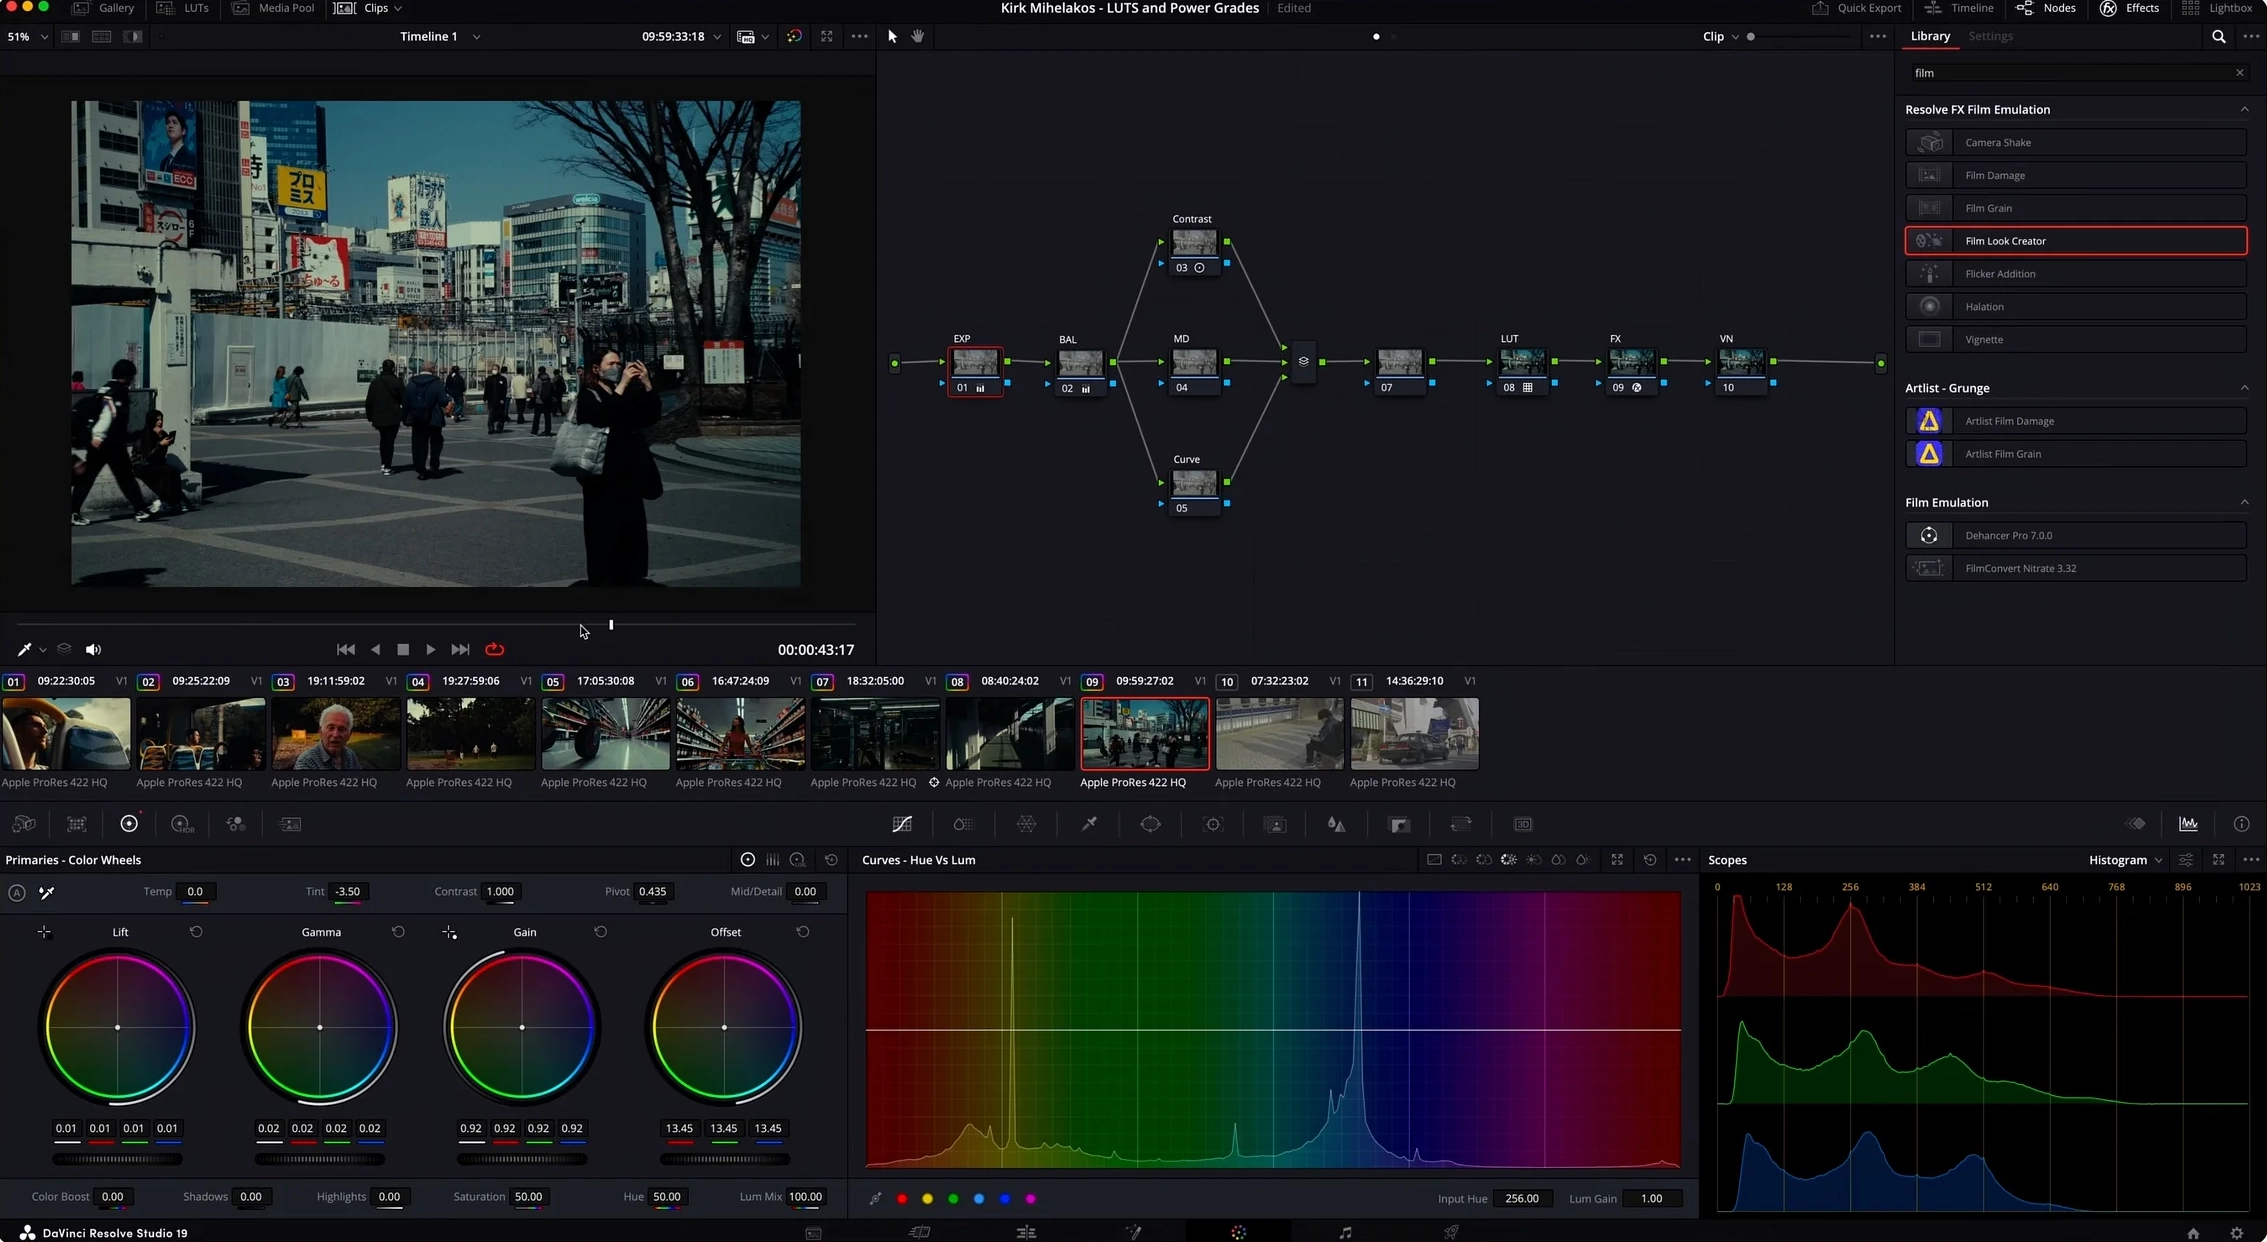
Task: Select clip 05 supermarket aisle thumbnail
Action: click(605, 734)
